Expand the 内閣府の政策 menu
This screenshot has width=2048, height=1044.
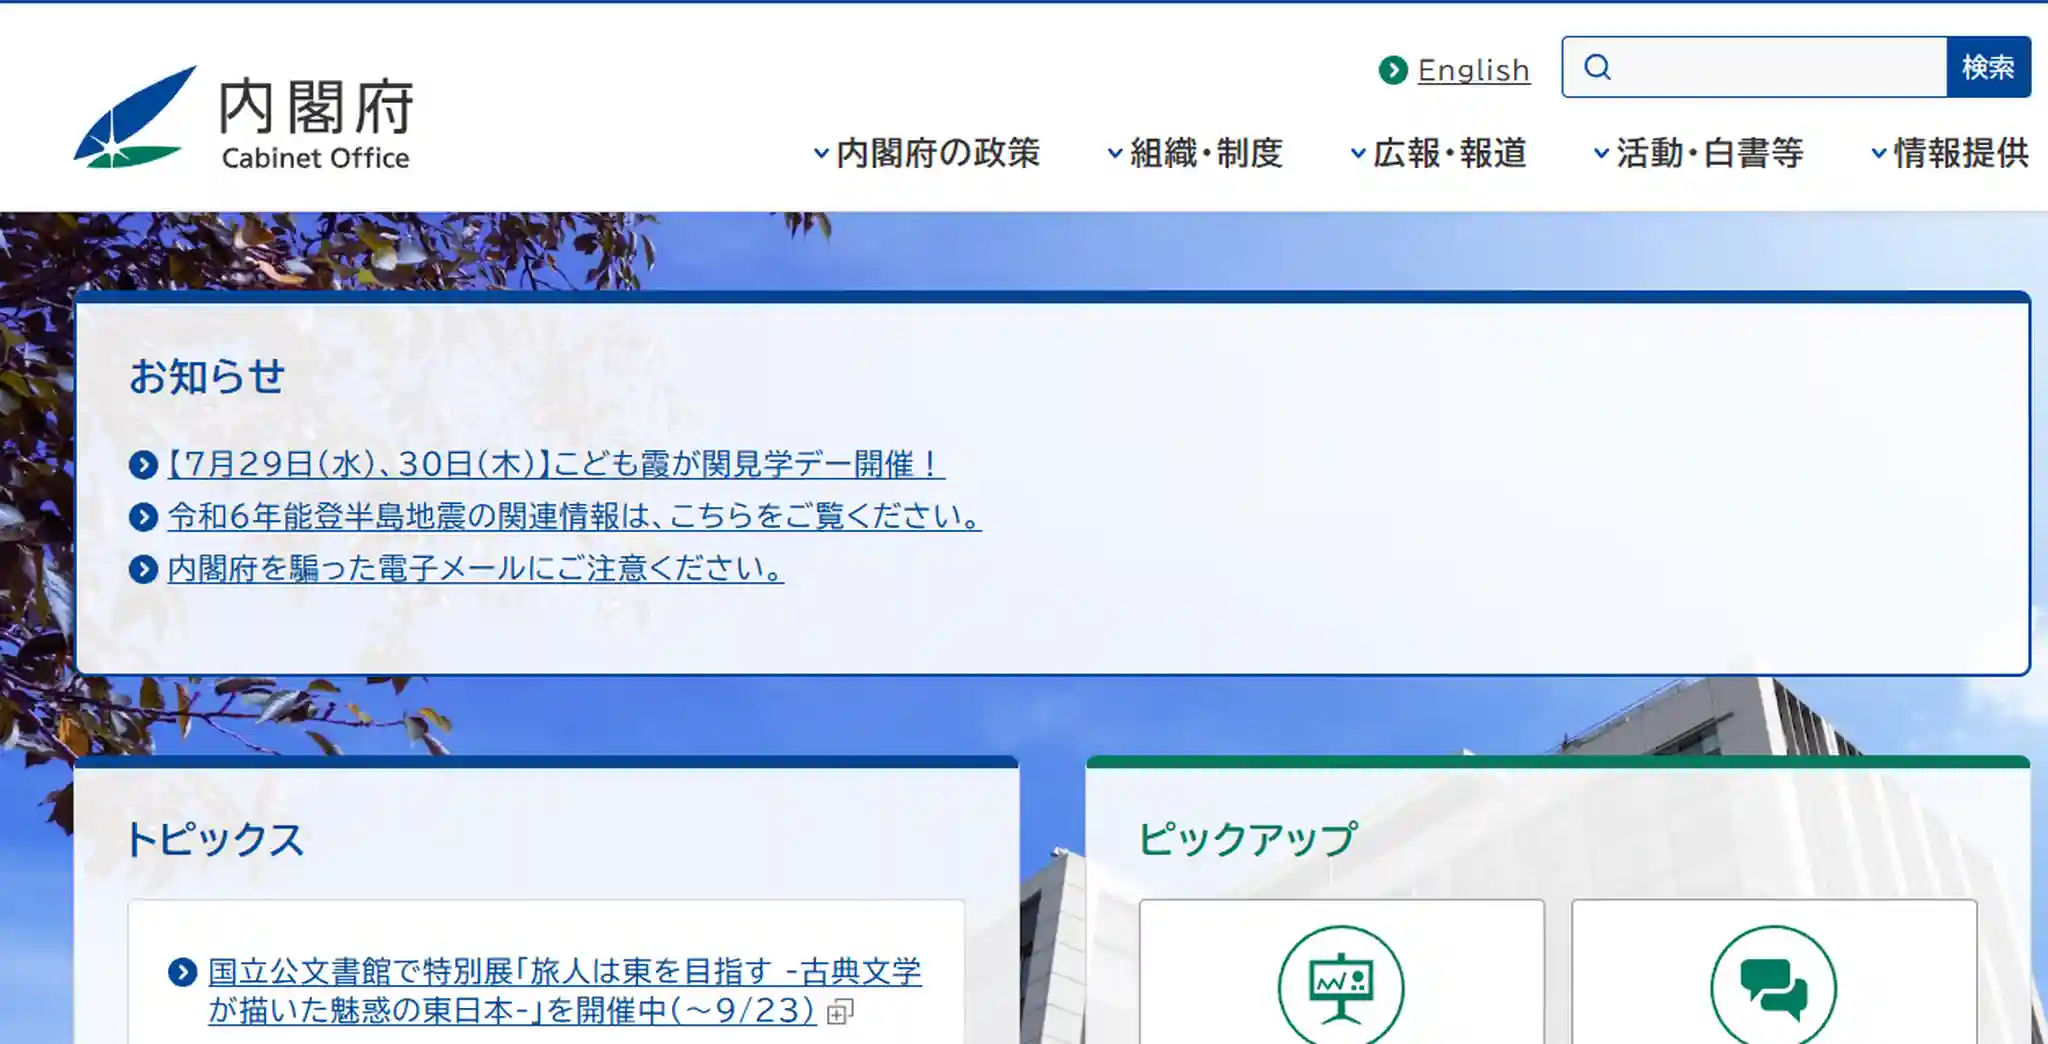(926, 153)
